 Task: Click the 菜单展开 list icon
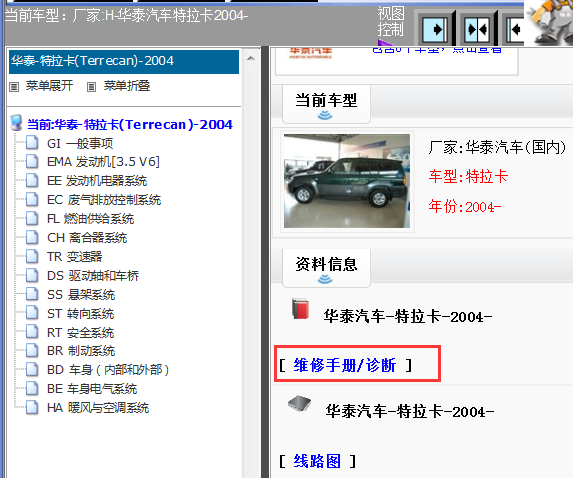pyautogui.click(x=14, y=87)
